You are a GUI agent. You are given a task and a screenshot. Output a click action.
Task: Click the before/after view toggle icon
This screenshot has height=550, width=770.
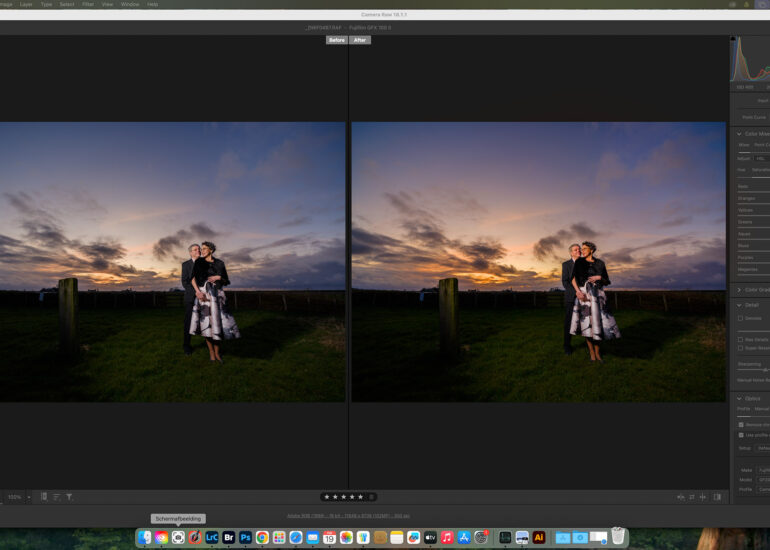pos(681,497)
